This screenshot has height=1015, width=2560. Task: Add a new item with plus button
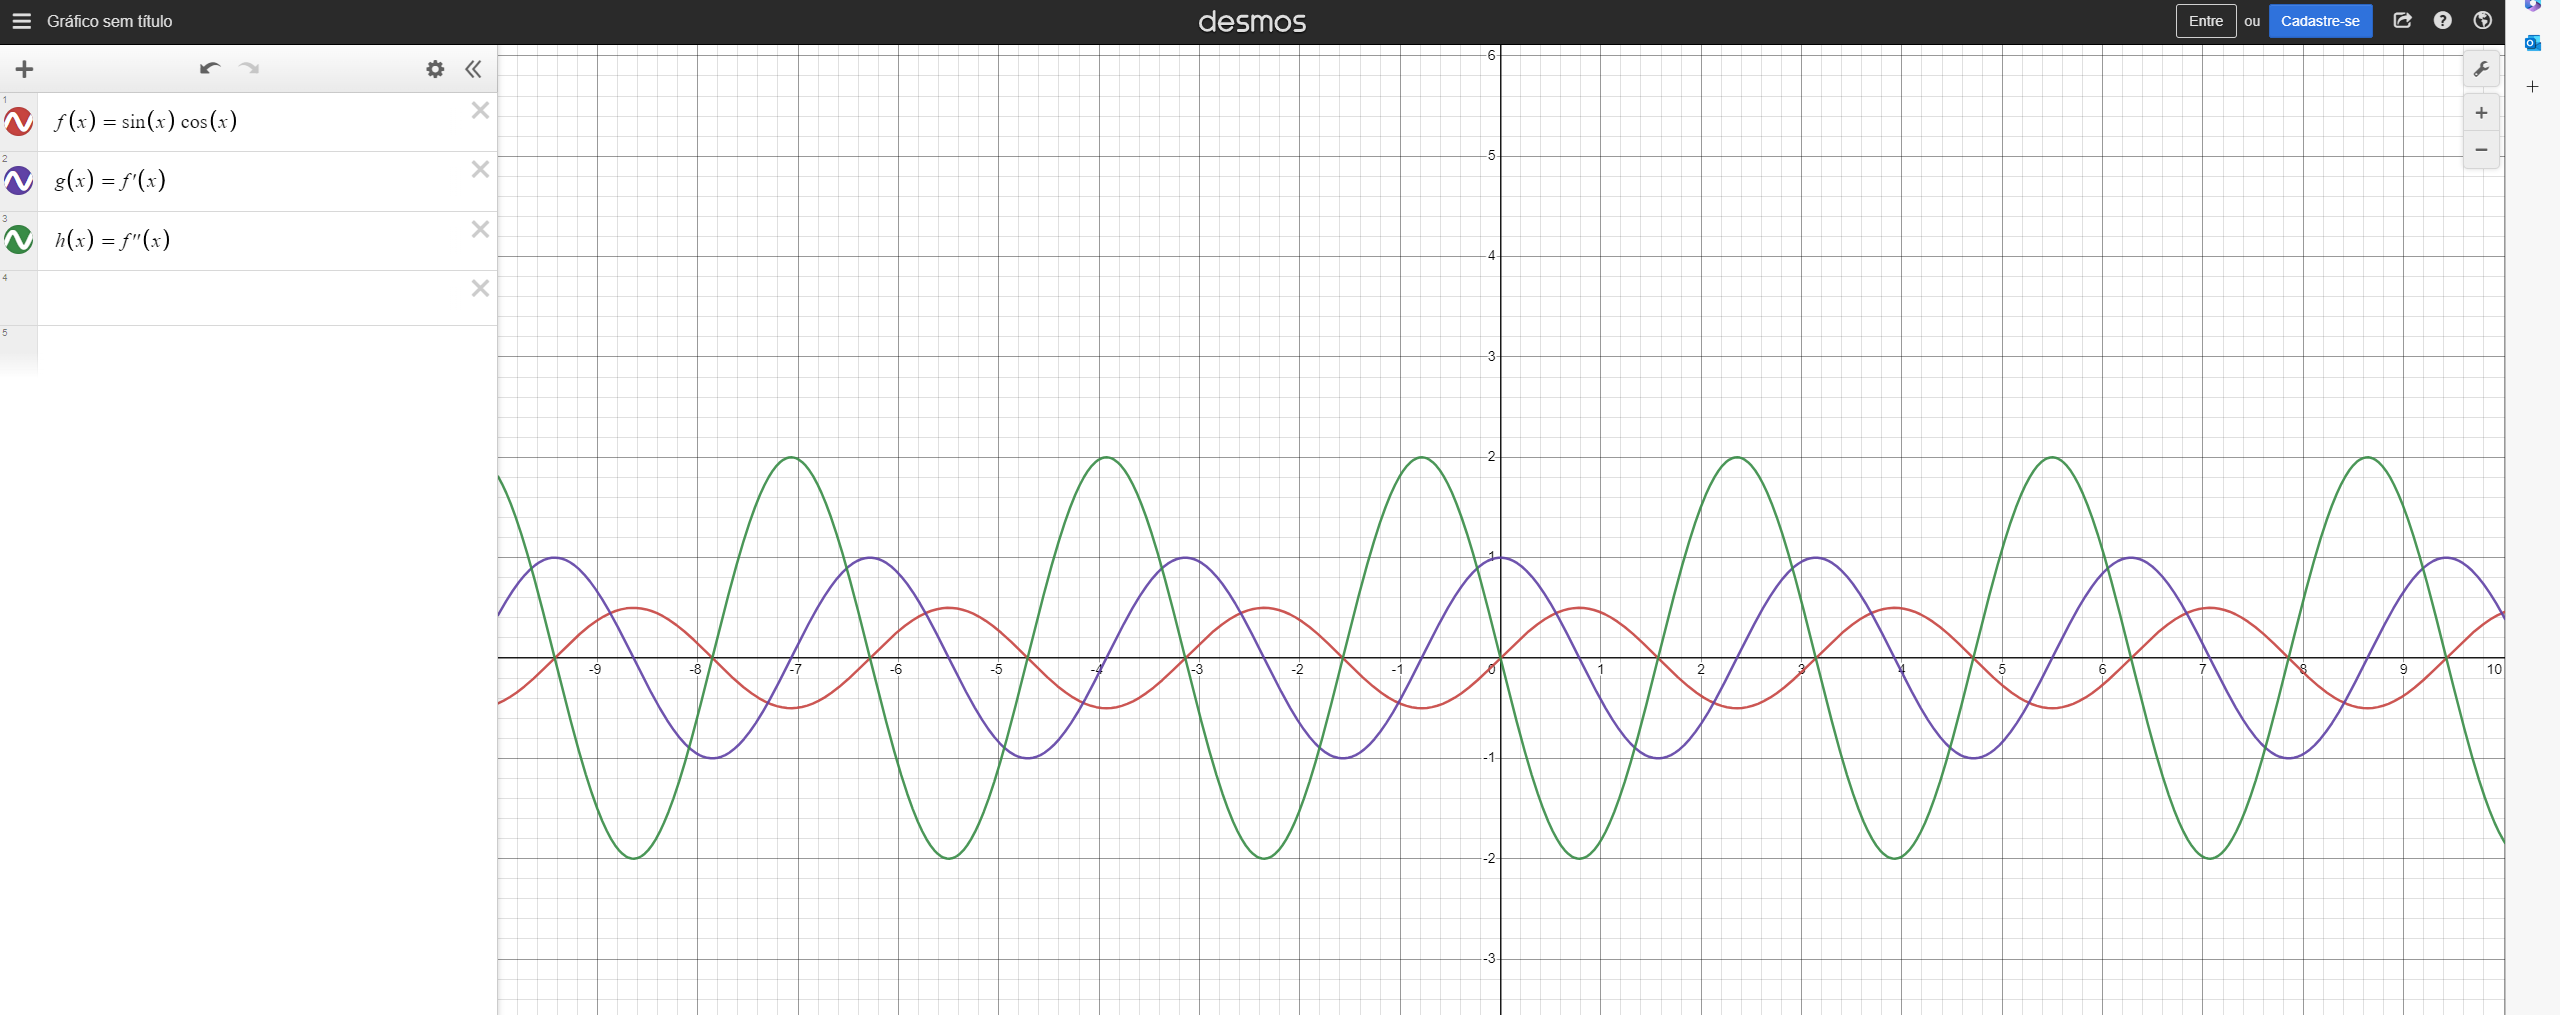coord(24,69)
